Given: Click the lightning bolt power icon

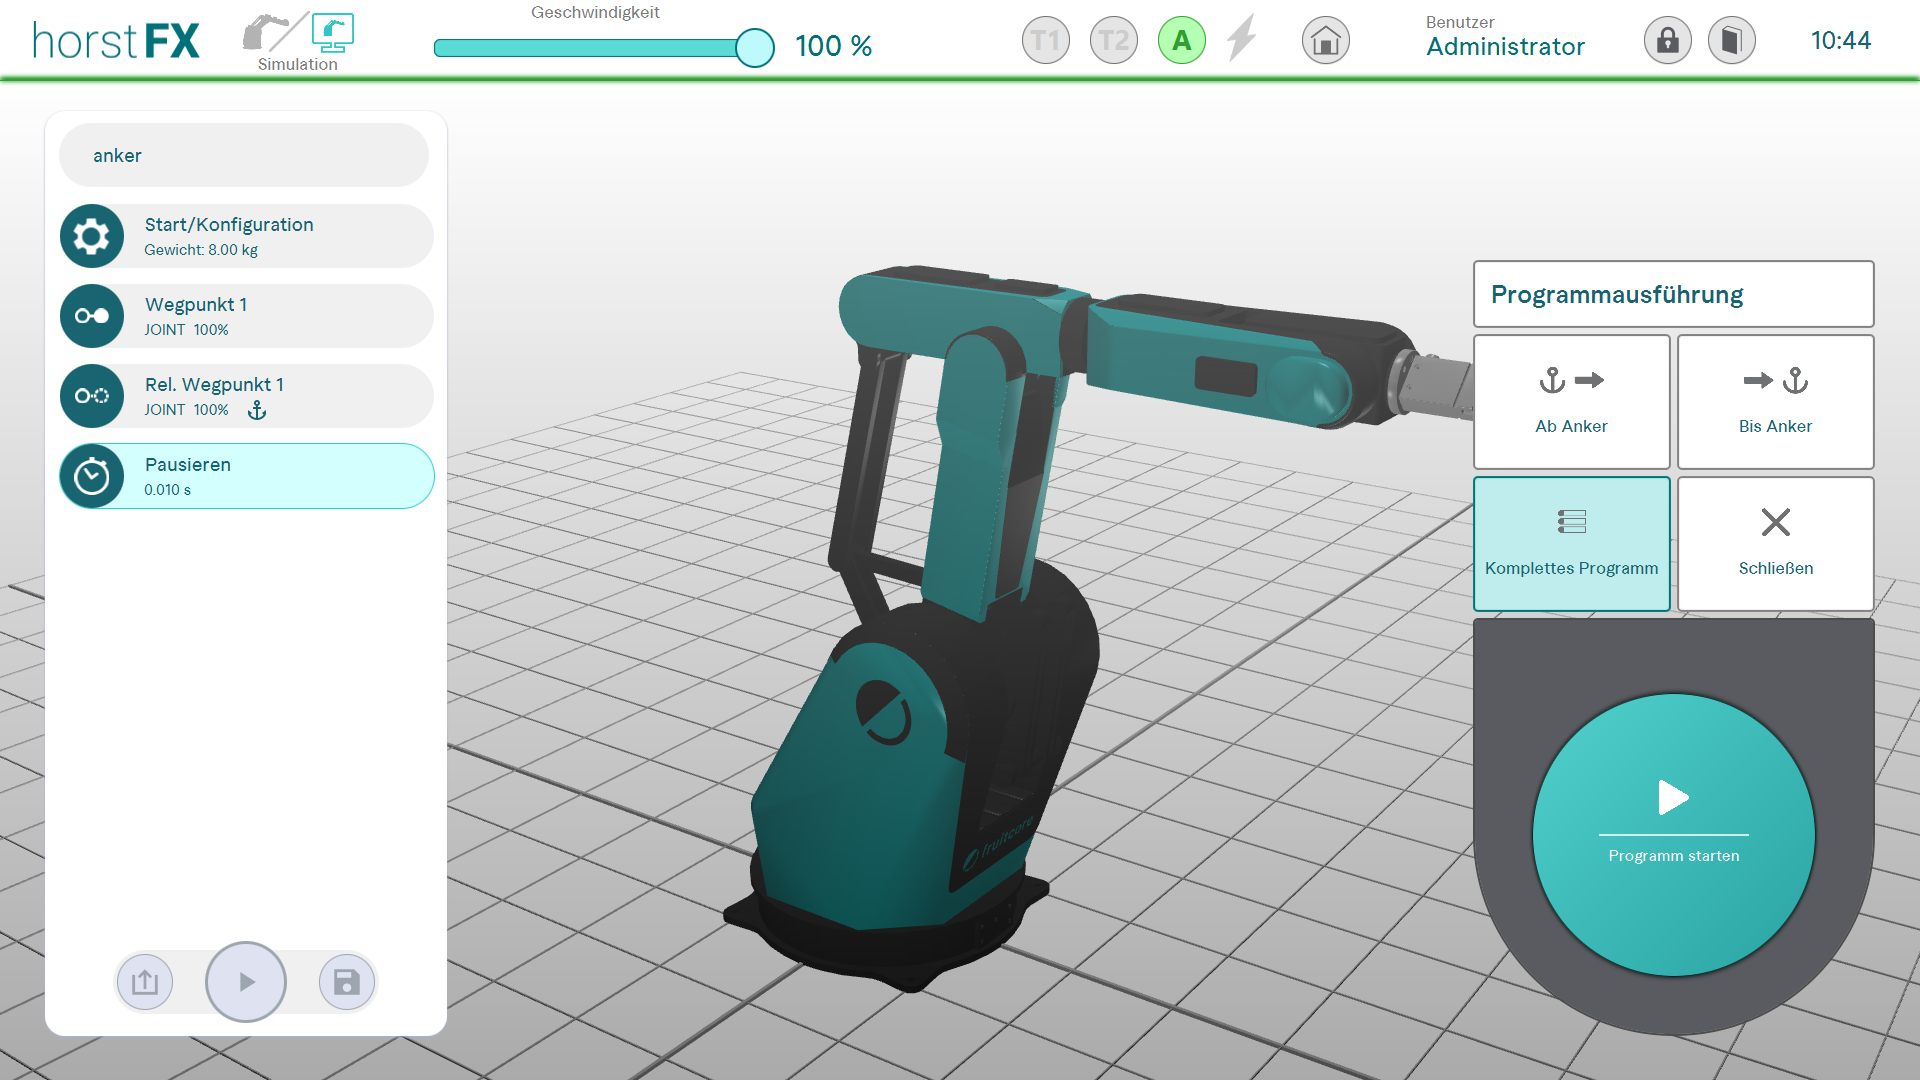Looking at the screenshot, I should [x=1241, y=39].
